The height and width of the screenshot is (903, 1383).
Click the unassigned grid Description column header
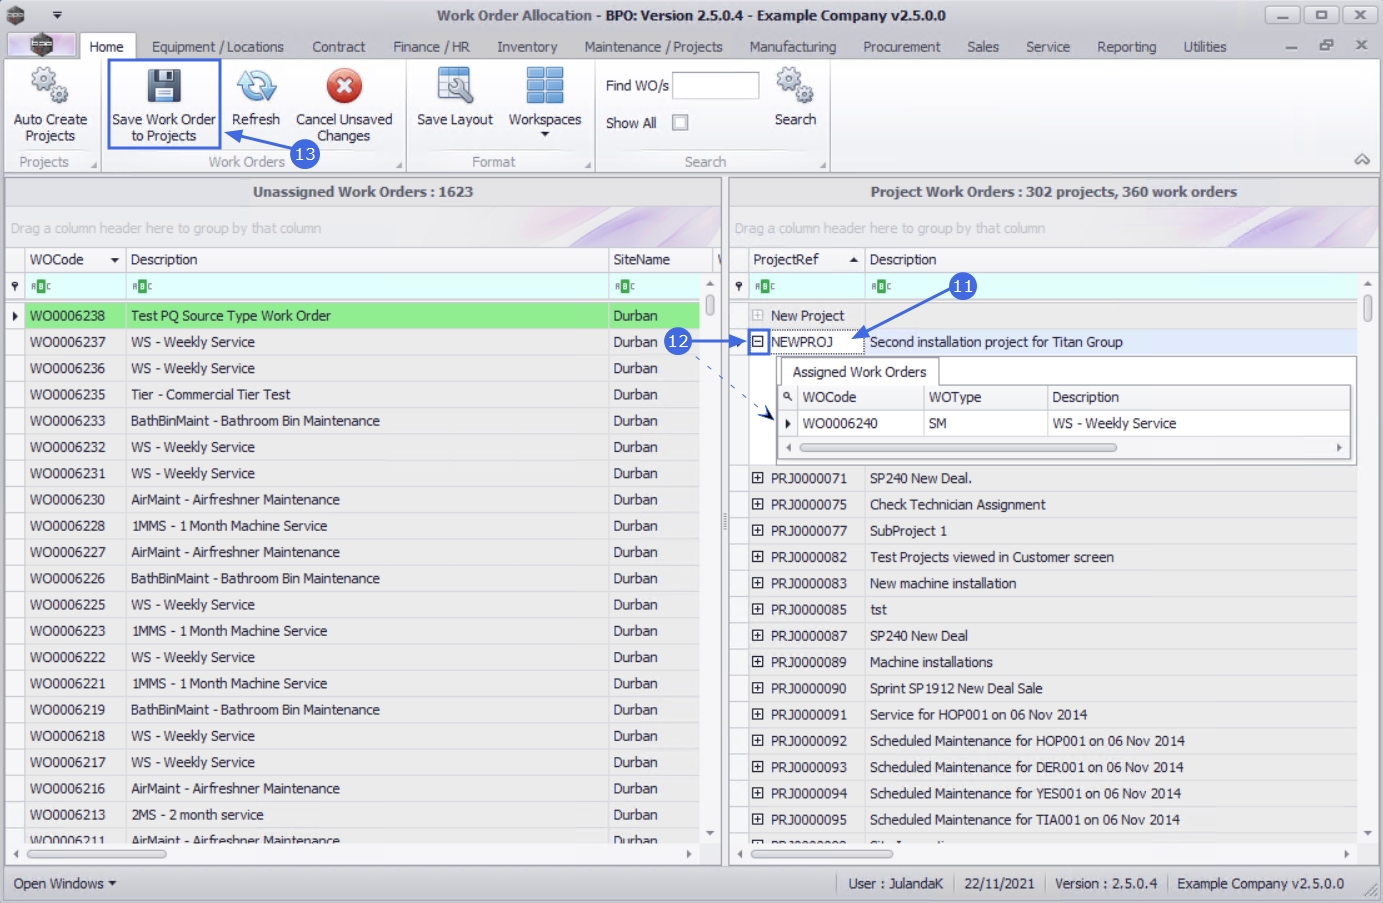(367, 260)
